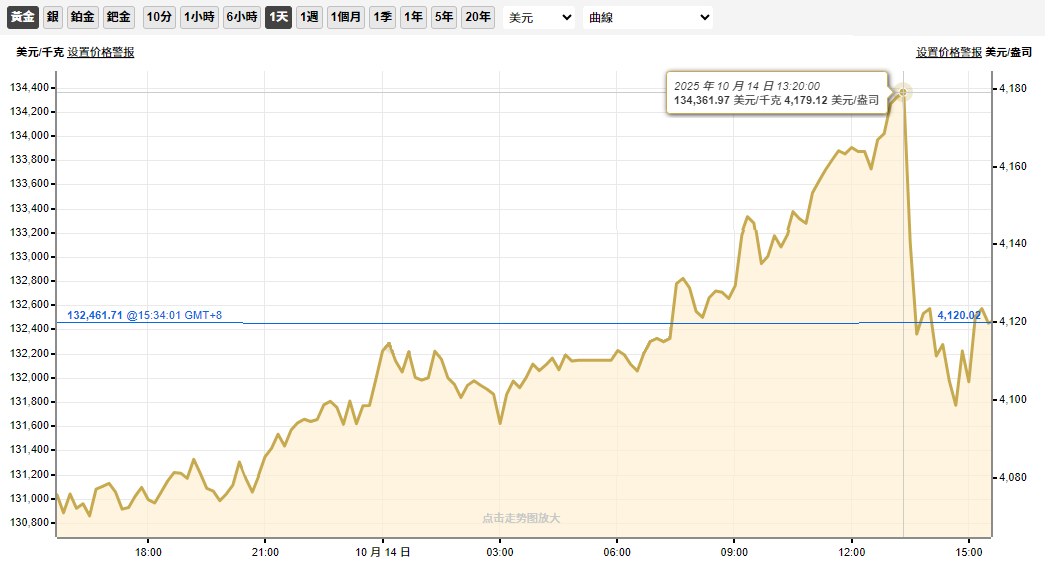
Task: Open the 美元 currency dropdown
Action: point(539,17)
